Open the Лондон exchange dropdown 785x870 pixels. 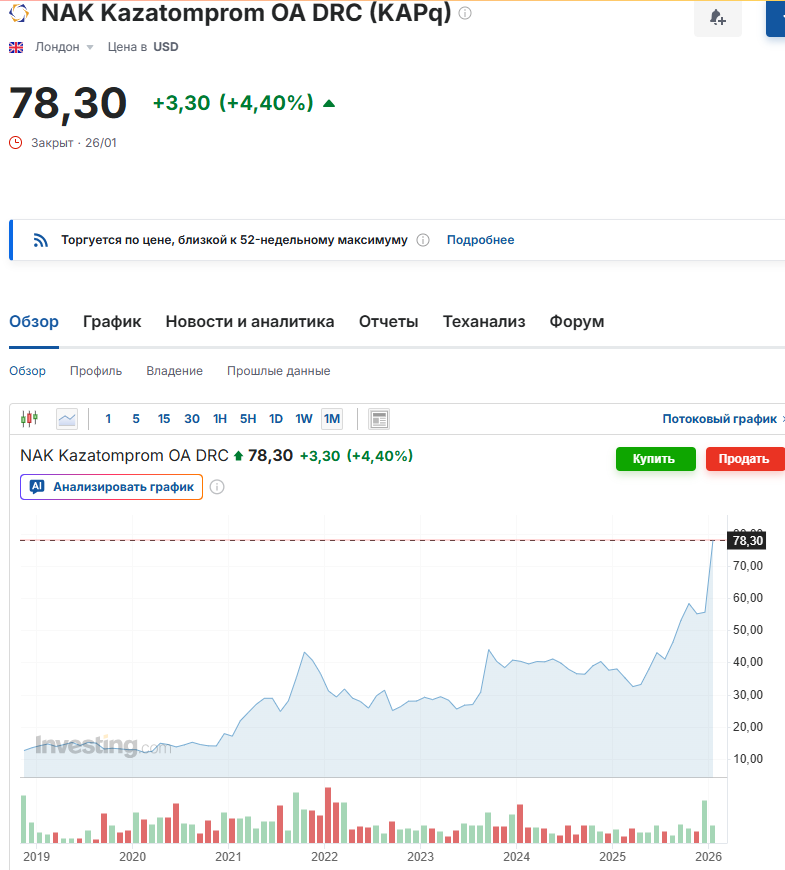64,47
